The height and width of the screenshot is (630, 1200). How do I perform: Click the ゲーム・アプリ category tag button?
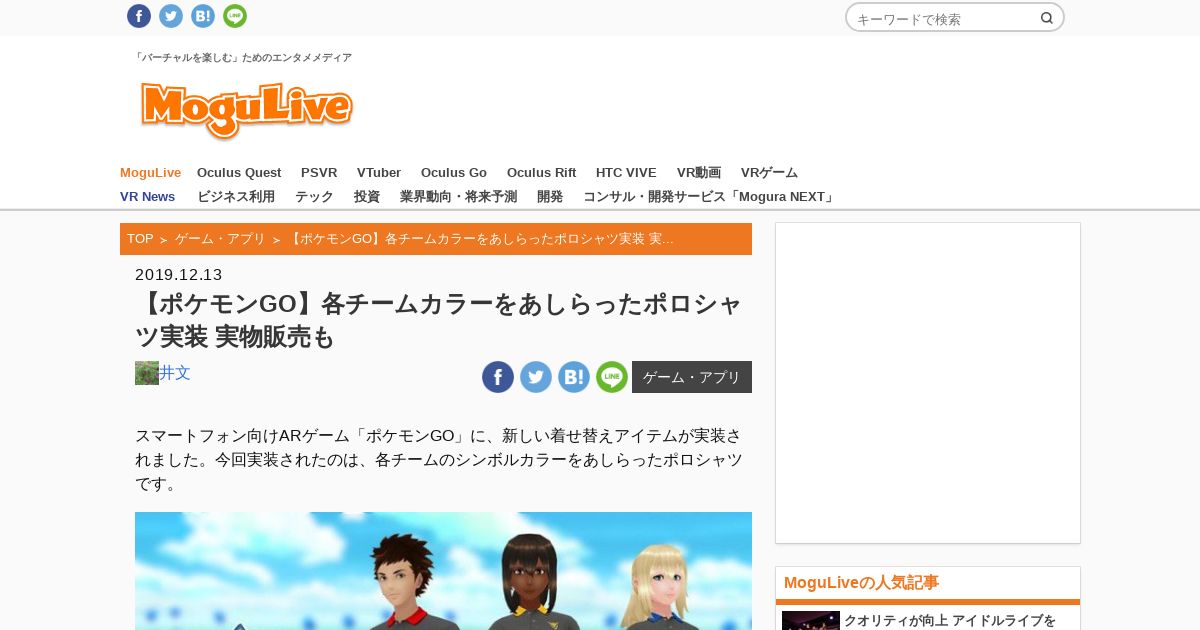692,377
